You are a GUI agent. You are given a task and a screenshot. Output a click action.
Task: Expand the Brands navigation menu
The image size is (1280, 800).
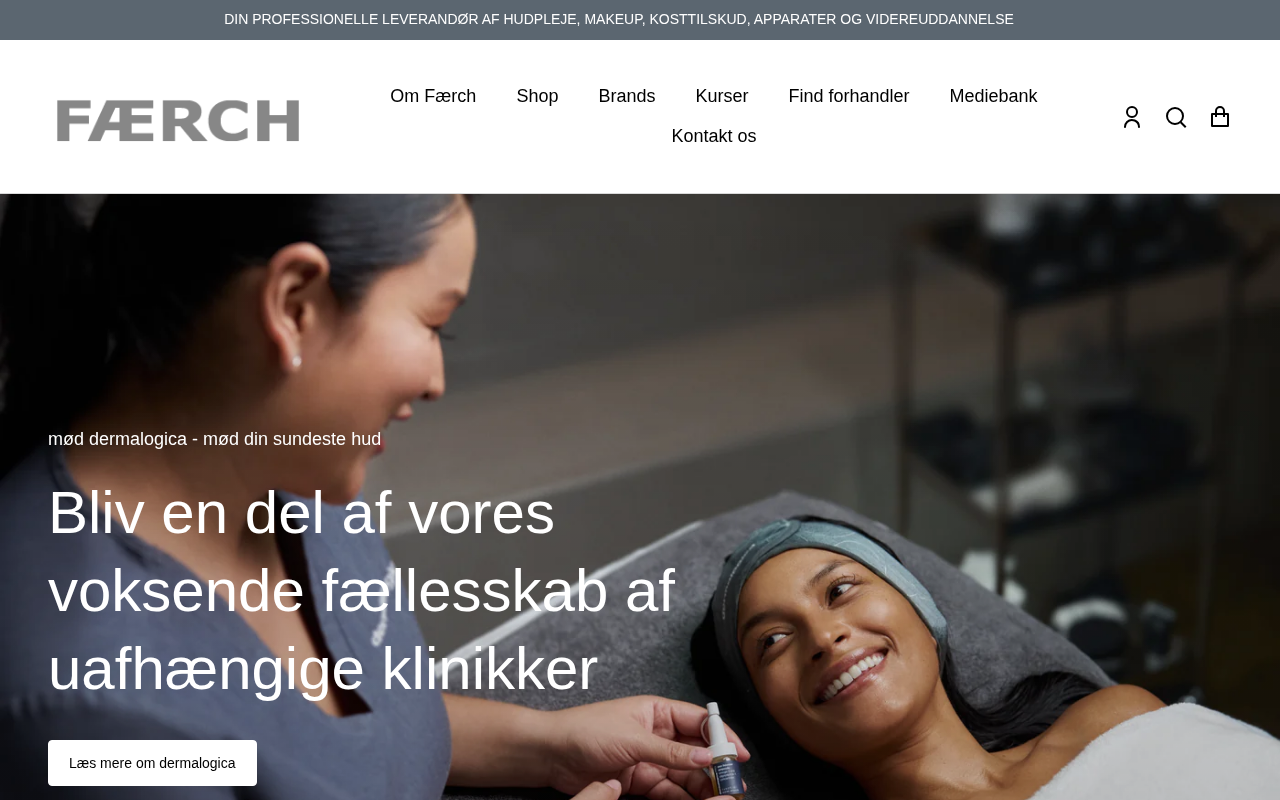pyautogui.click(x=627, y=96)
